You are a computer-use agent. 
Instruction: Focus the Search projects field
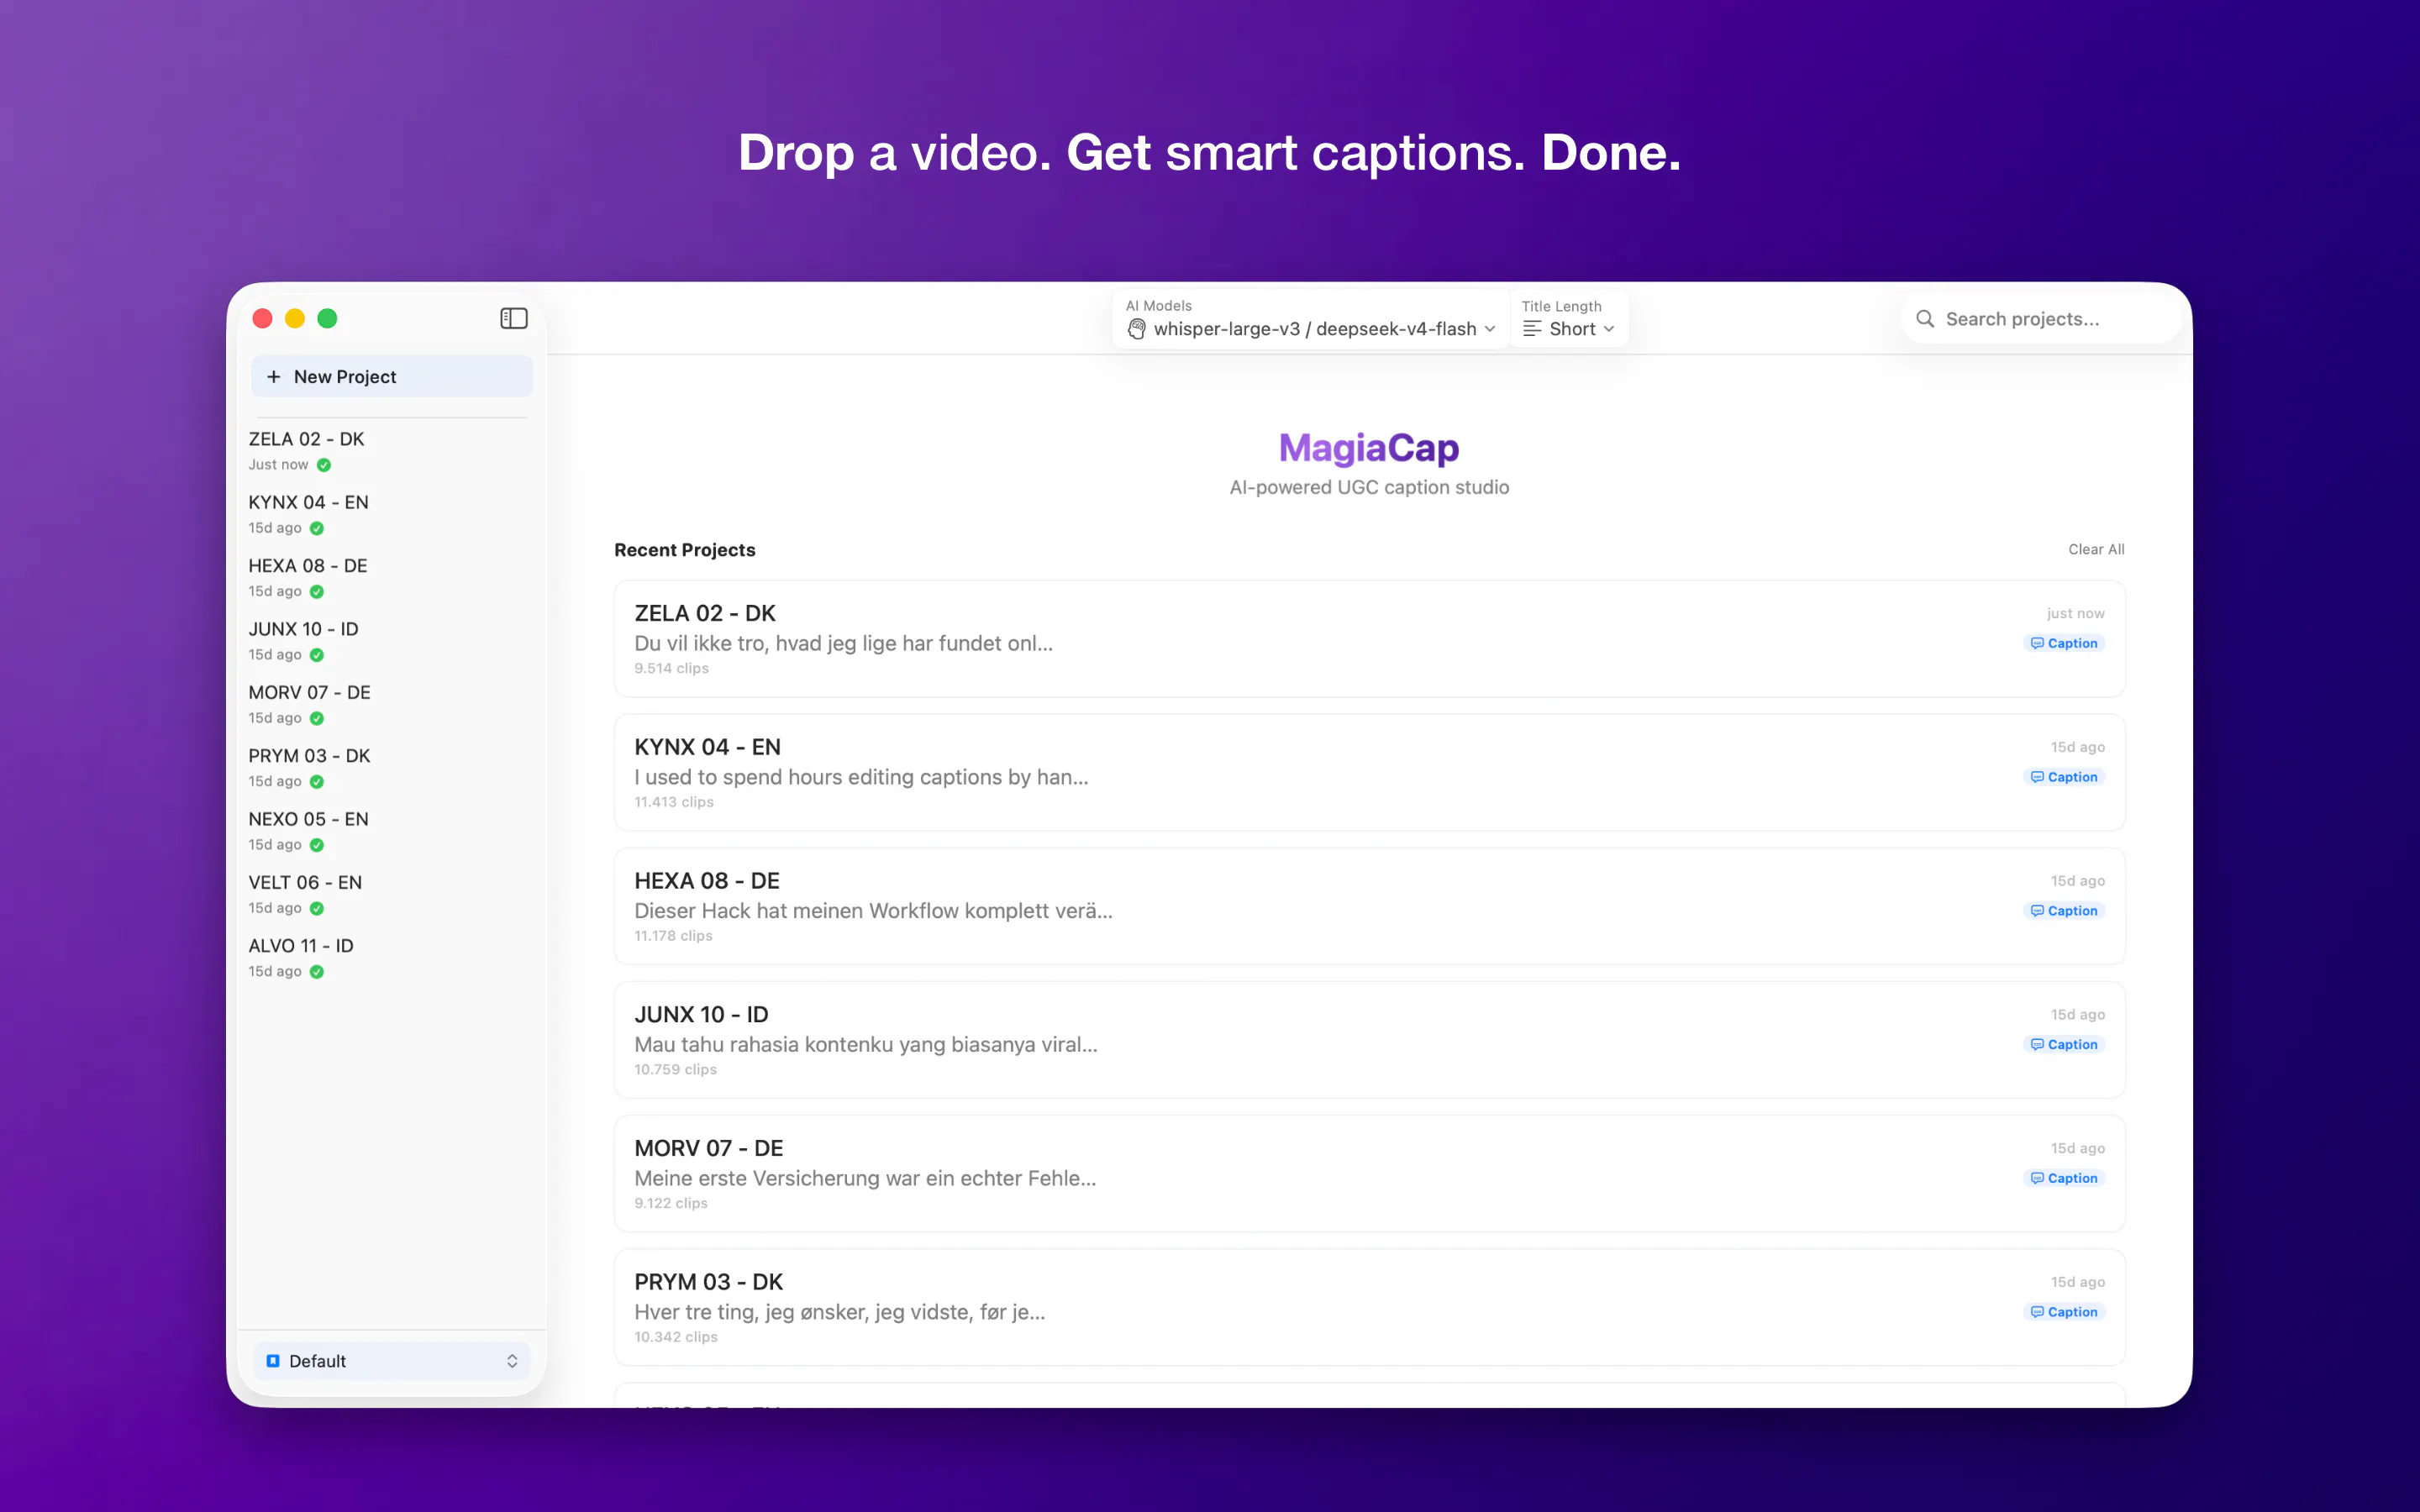pyautogui.click(x=2040, y=319)
